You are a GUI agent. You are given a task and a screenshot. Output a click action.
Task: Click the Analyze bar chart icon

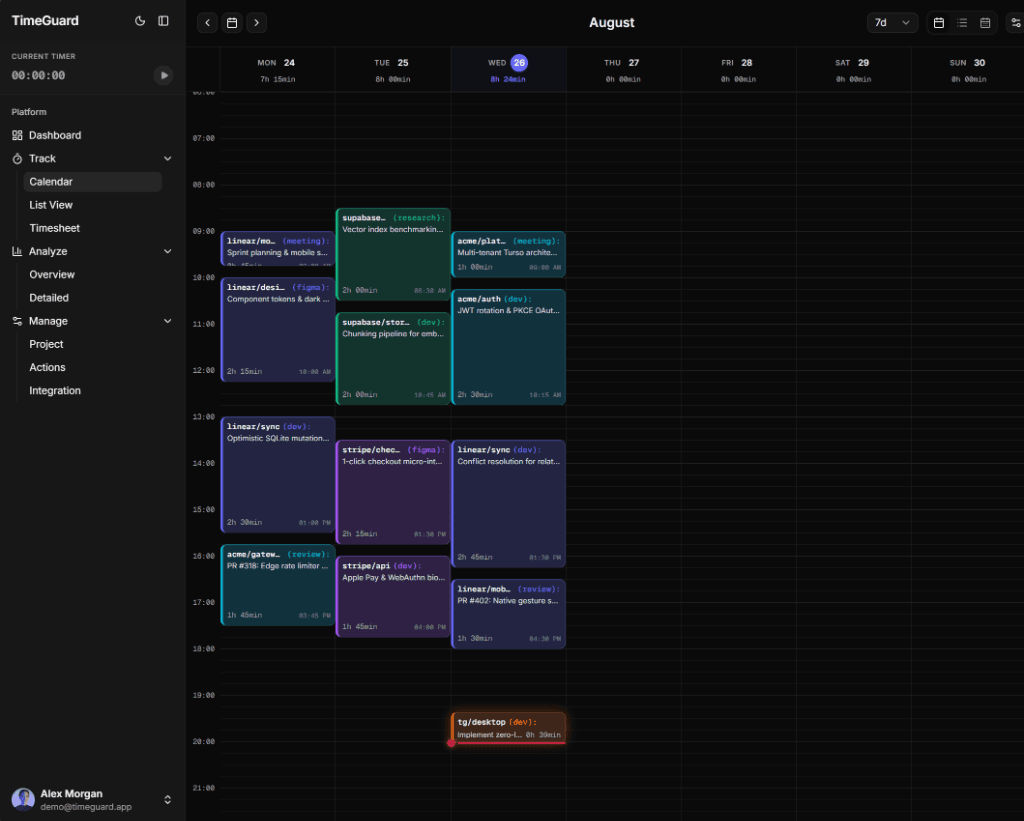(17, 251)
